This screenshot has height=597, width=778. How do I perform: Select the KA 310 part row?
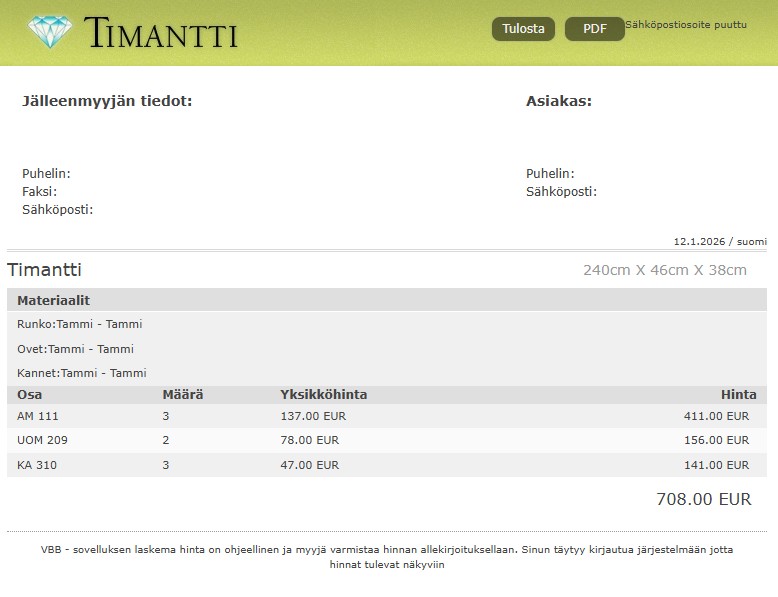38,465
